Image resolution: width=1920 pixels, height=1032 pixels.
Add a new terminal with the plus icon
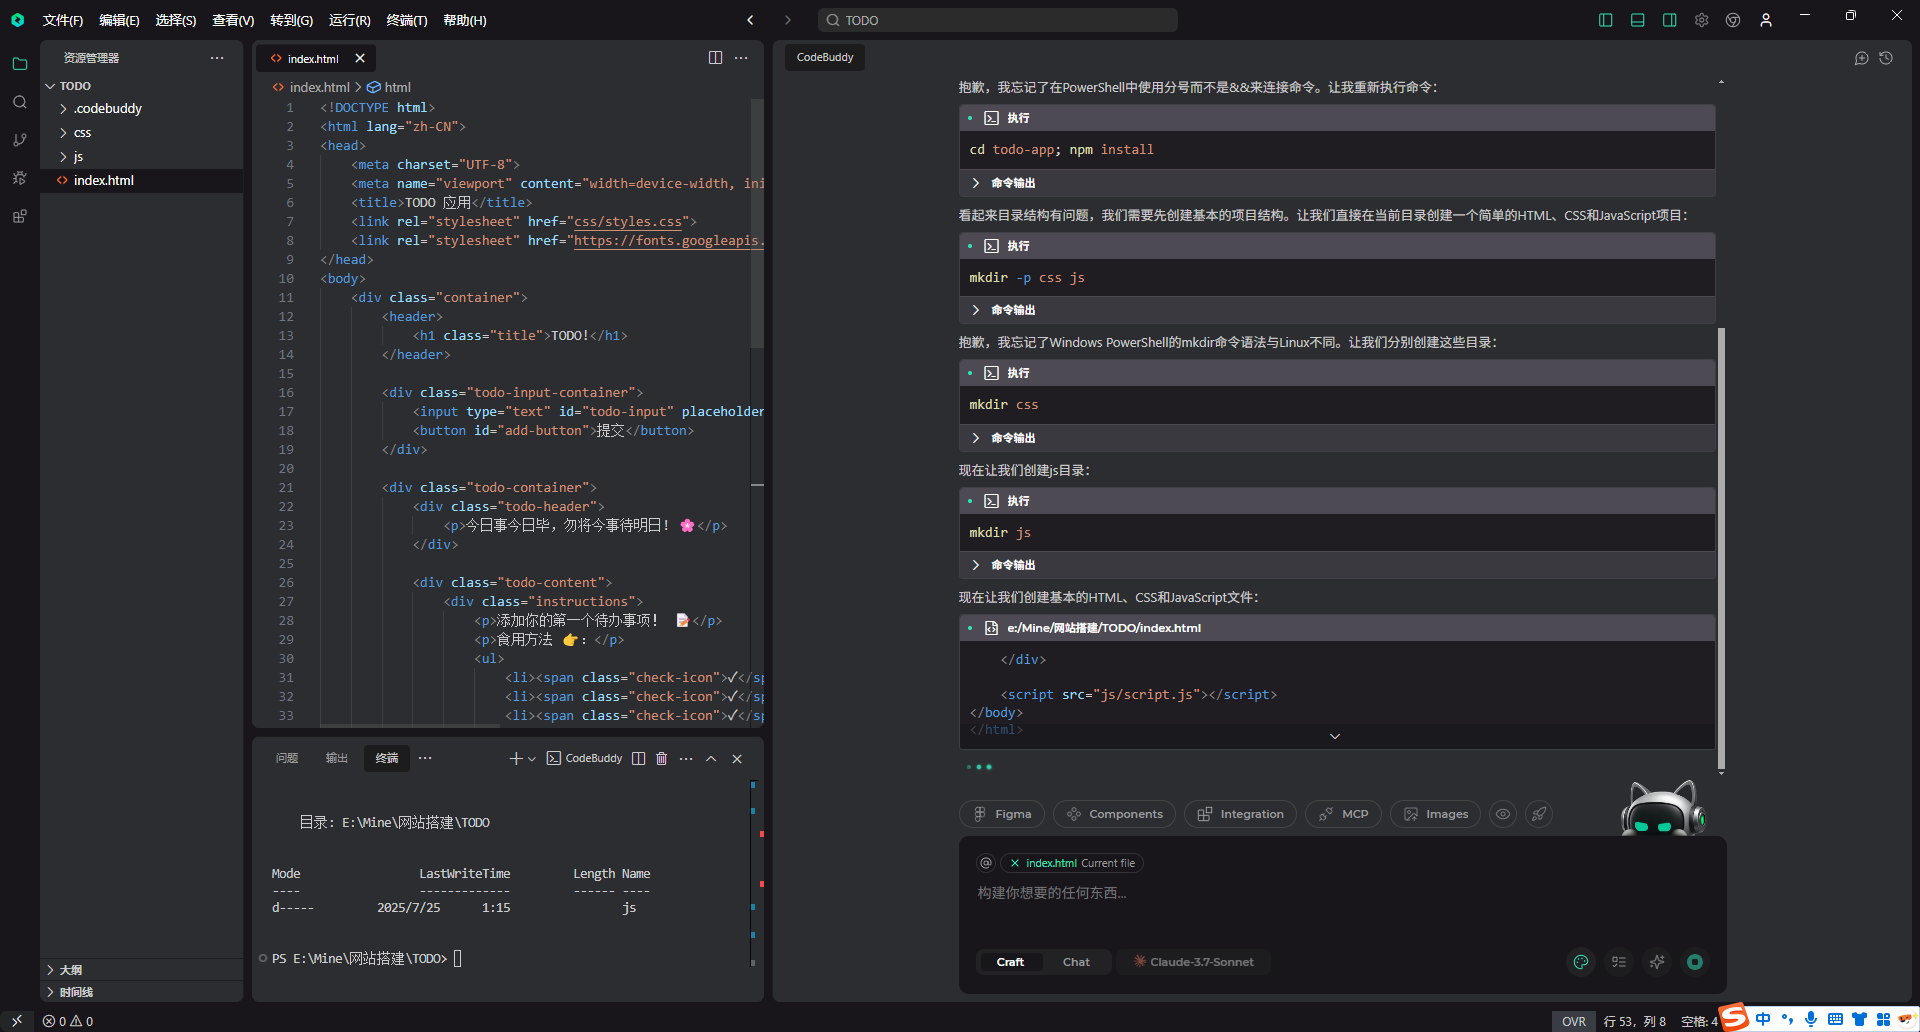coord(516,758)
